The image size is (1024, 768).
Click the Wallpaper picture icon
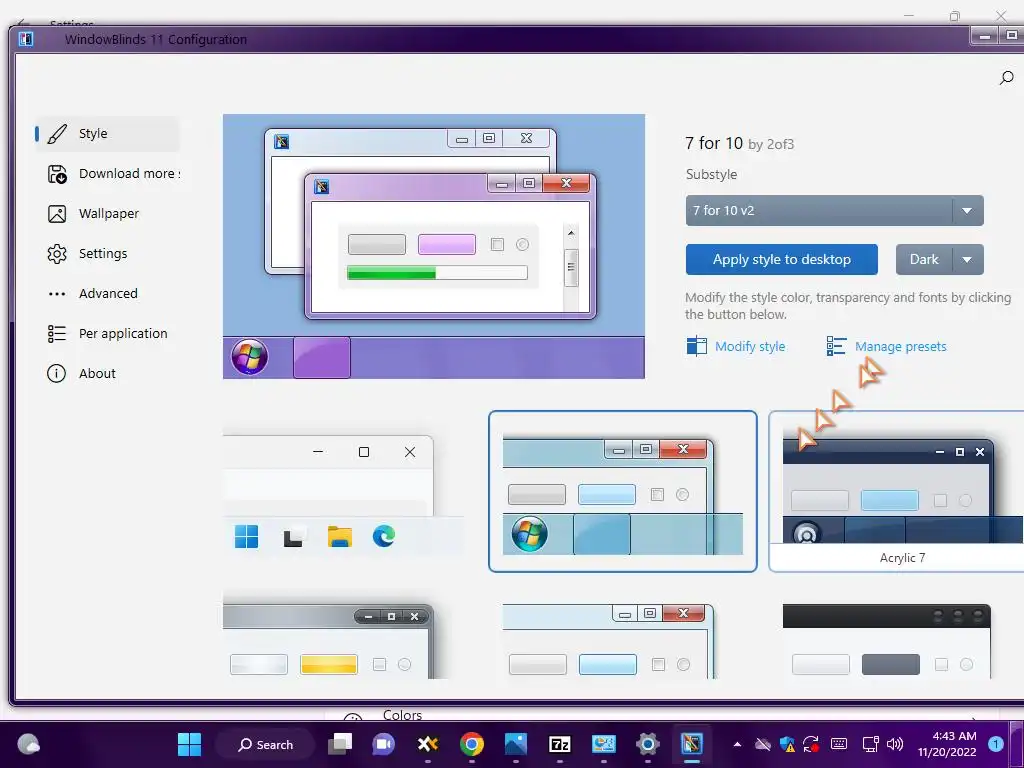57,214
